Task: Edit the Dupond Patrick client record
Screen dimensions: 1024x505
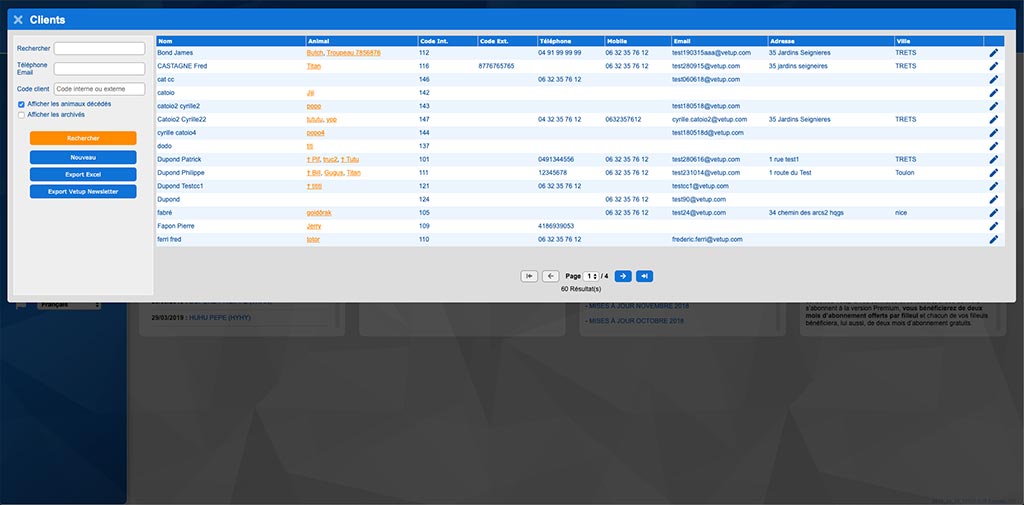Action: (993, 159)
